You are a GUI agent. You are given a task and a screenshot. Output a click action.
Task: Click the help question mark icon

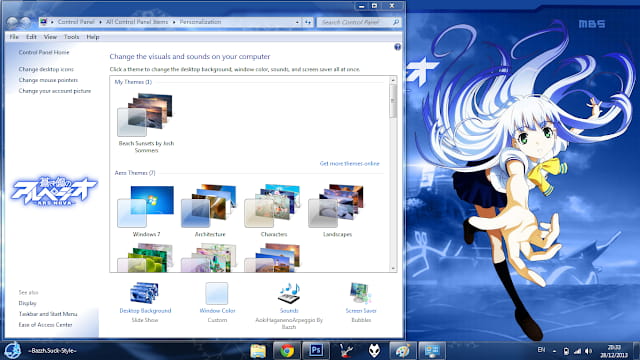tap(398, 47)
